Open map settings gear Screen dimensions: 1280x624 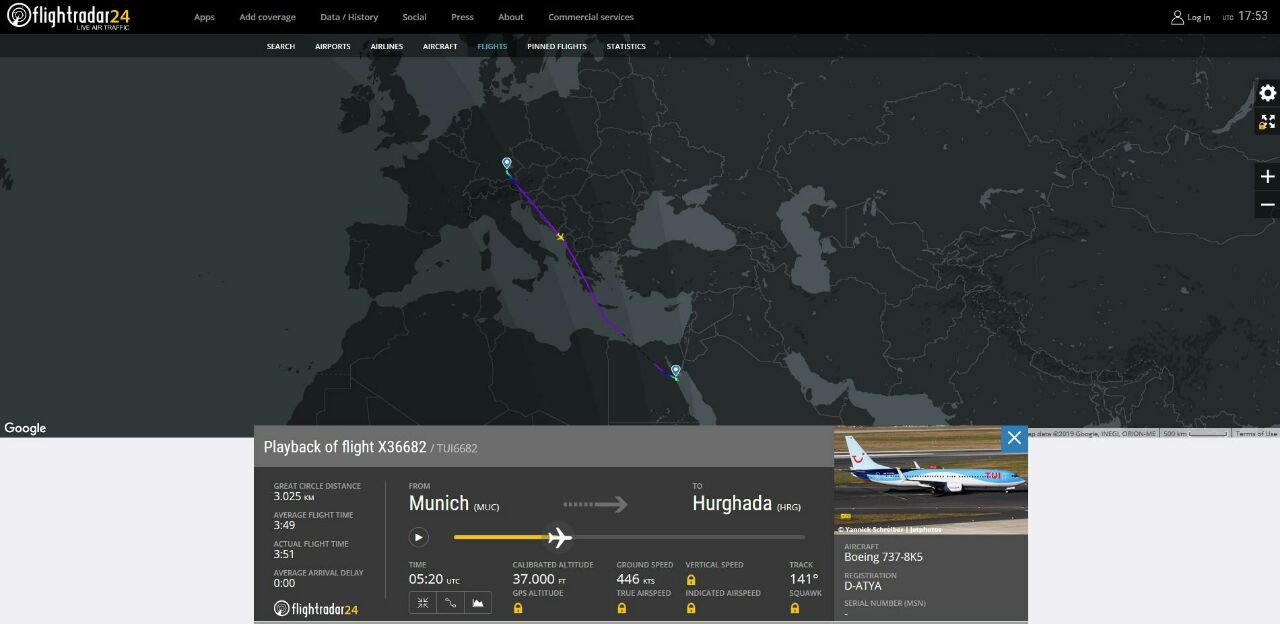pos(1267,93)
